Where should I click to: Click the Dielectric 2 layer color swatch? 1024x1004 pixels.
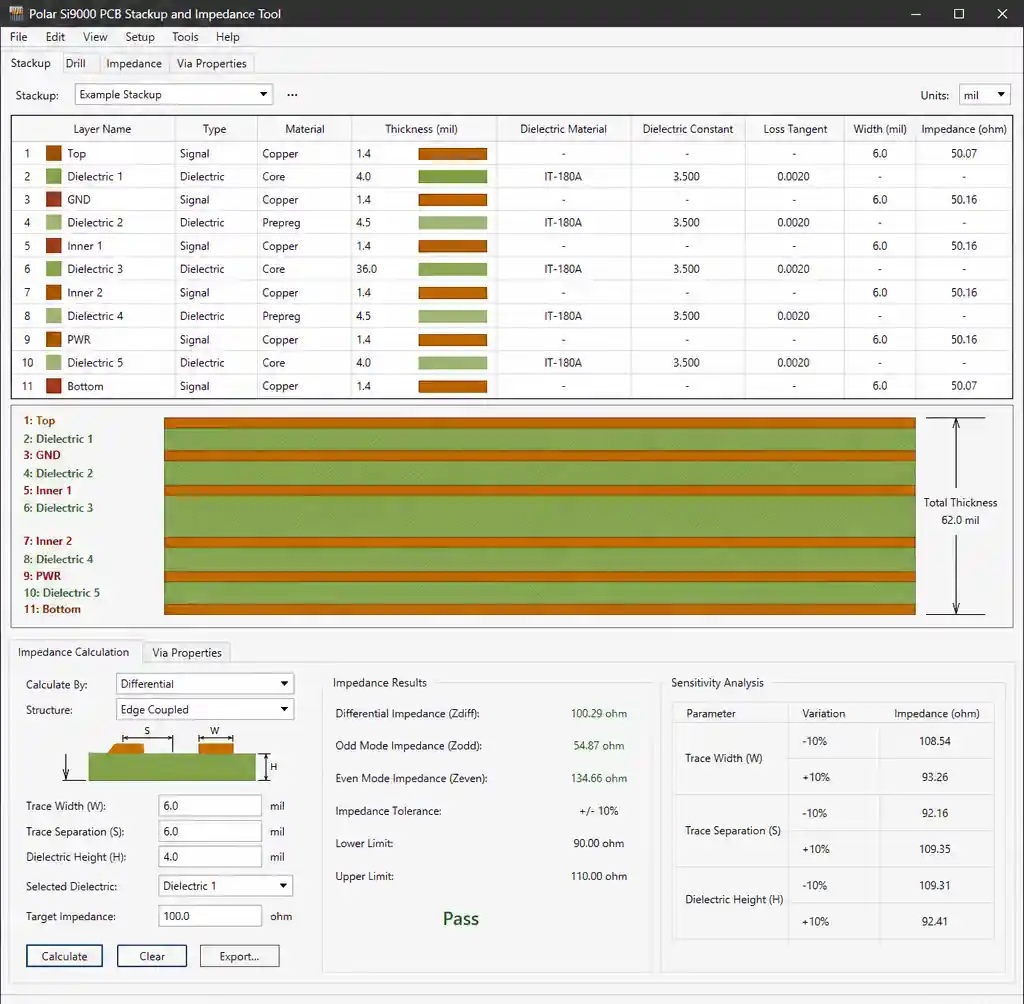[54, 222]
